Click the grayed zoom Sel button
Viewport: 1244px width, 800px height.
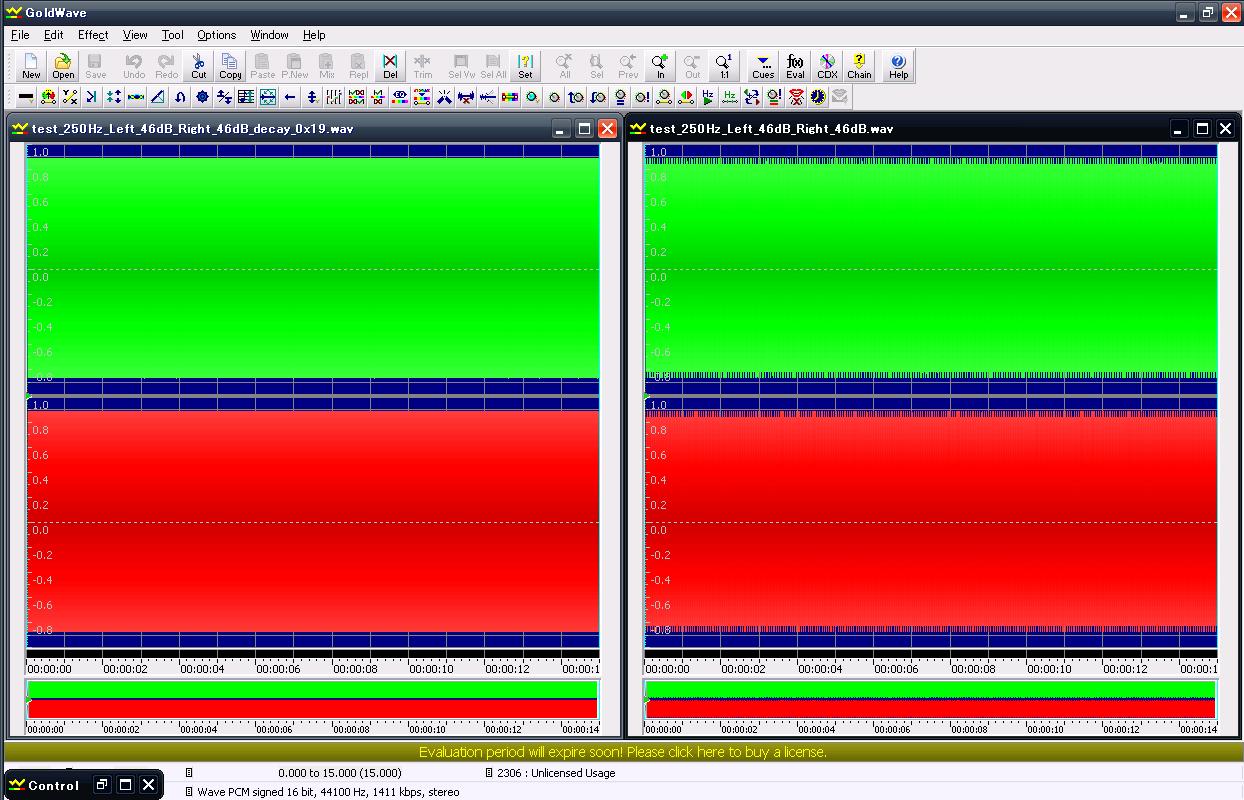596,66
